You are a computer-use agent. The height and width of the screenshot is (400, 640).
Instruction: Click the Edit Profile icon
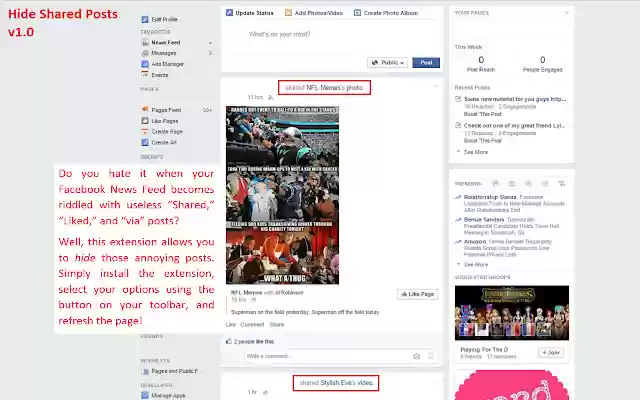point(144,19)
